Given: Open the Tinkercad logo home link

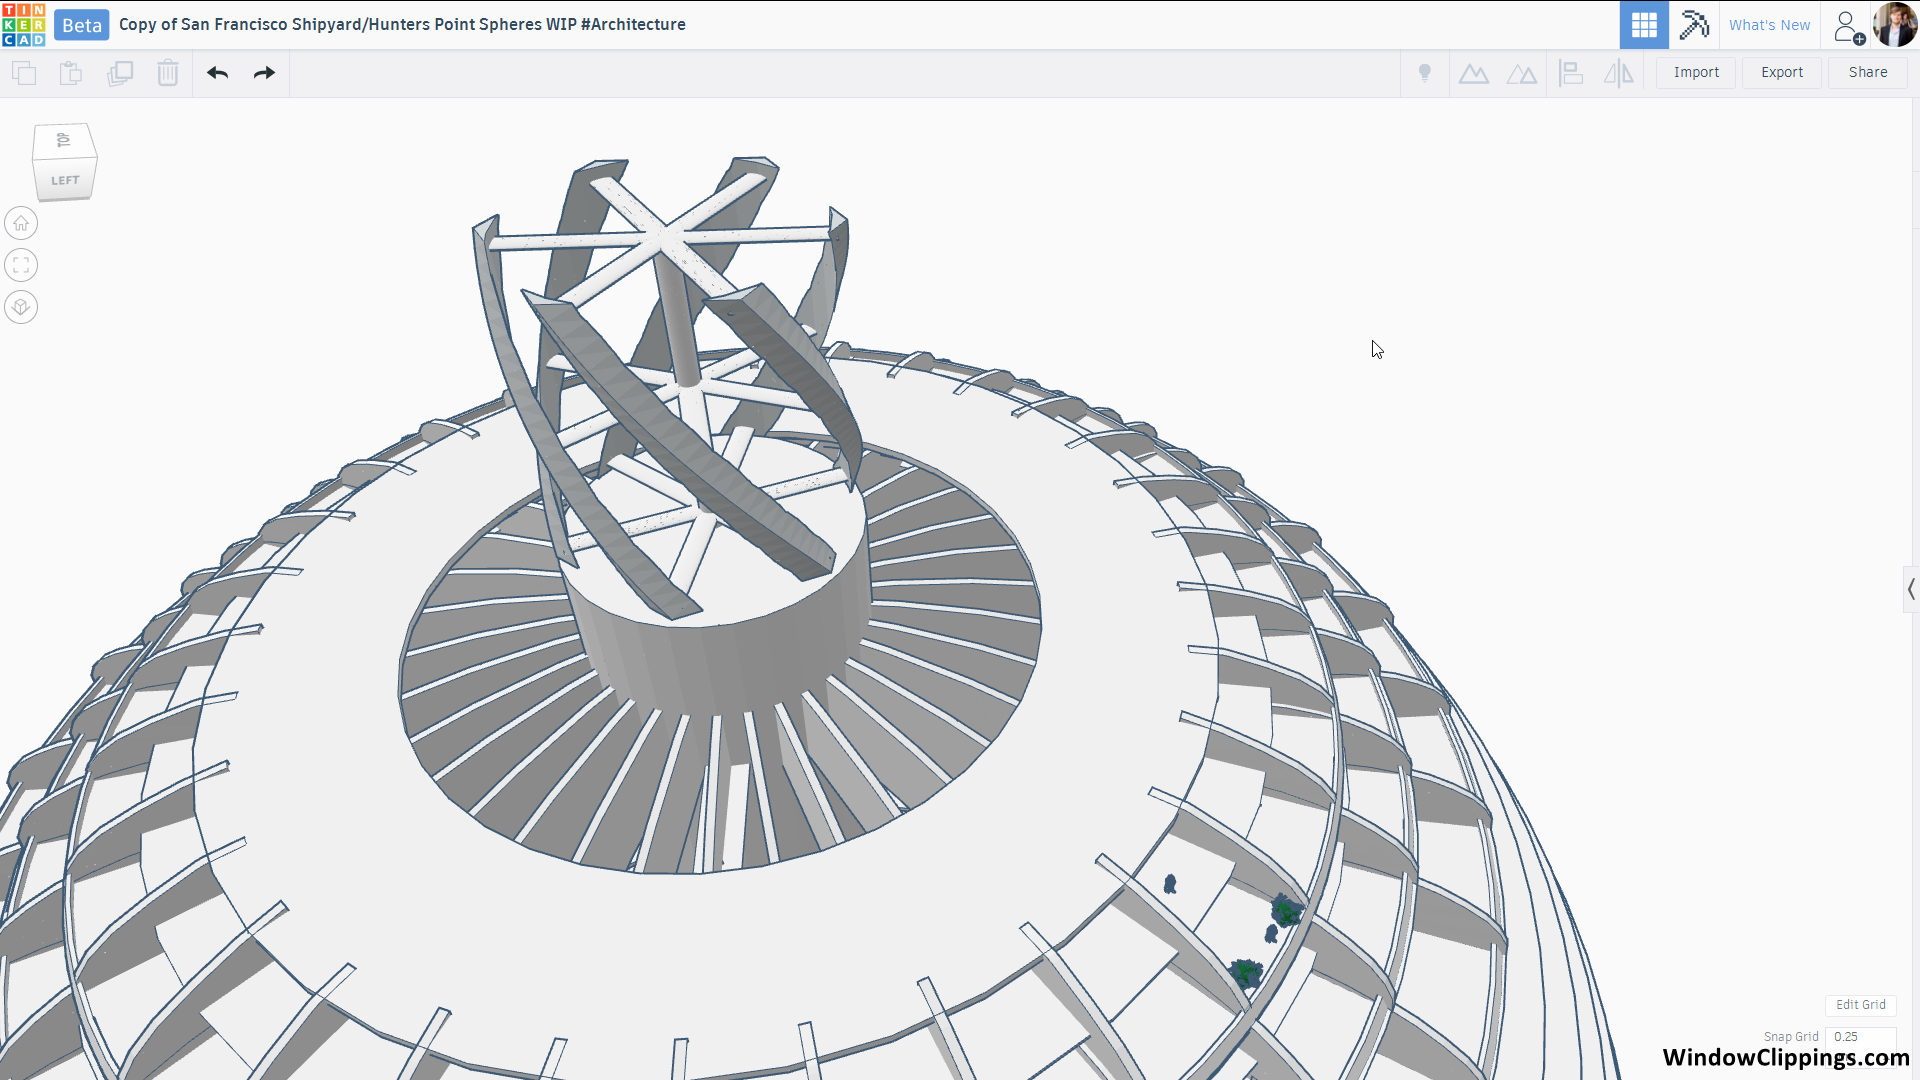Looking at the screenshot, I should 24,25.
